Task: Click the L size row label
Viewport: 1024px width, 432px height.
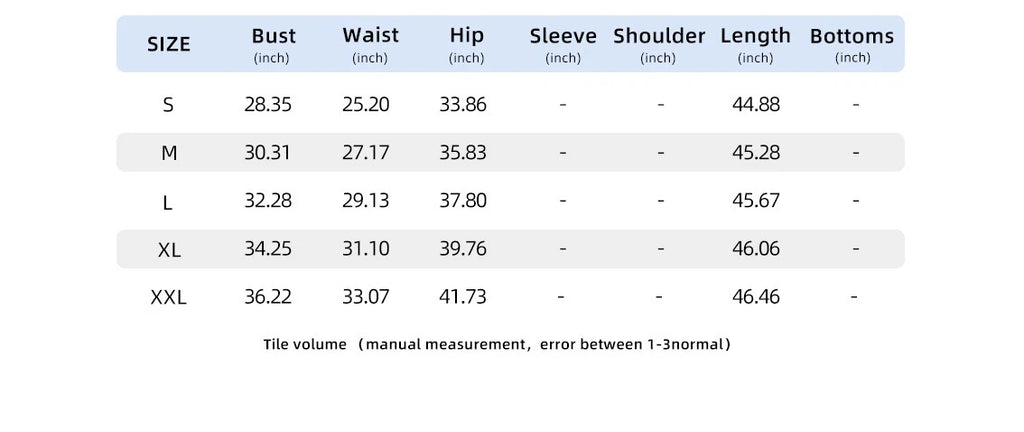Action: [168, 202]
